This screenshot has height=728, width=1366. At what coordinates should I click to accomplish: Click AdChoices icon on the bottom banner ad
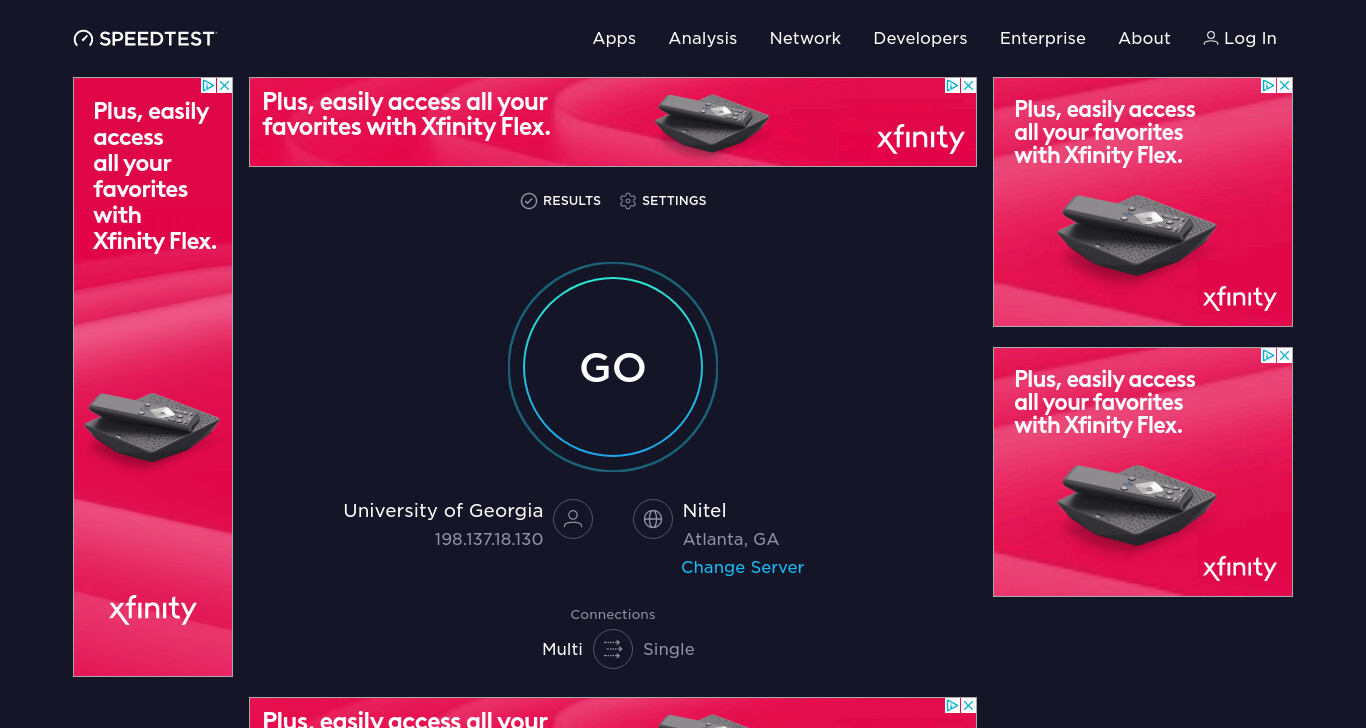point(953,706)
